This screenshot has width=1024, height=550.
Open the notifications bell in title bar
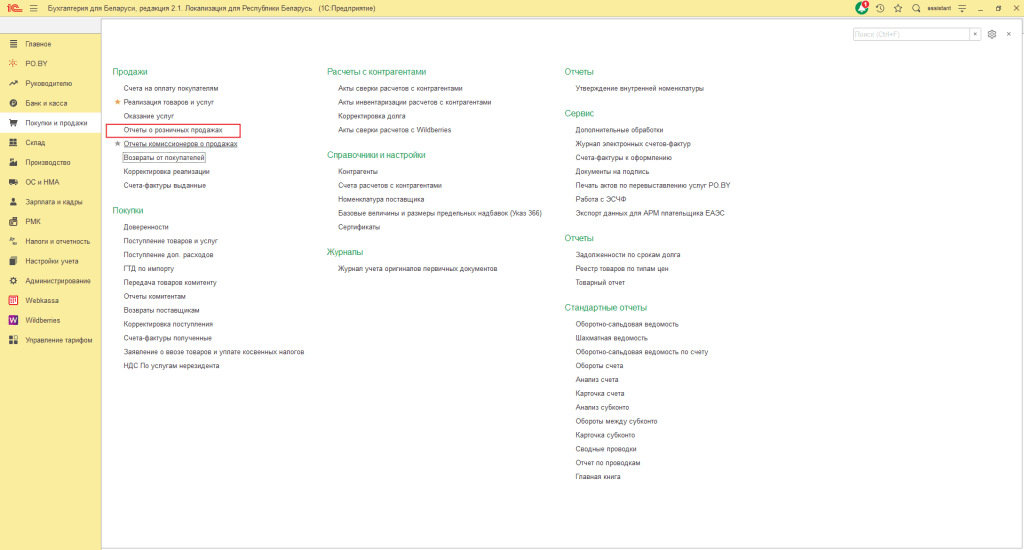[862, 8]
